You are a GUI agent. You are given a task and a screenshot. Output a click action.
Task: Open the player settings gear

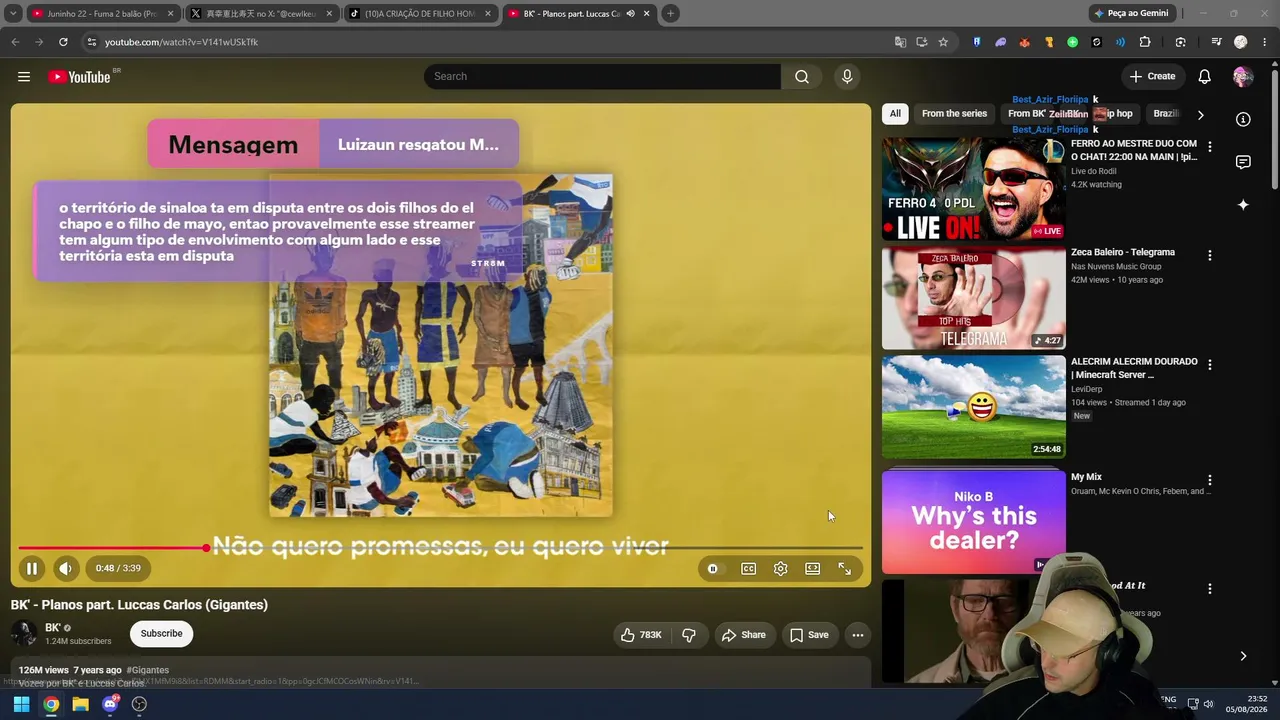(781, 569)
